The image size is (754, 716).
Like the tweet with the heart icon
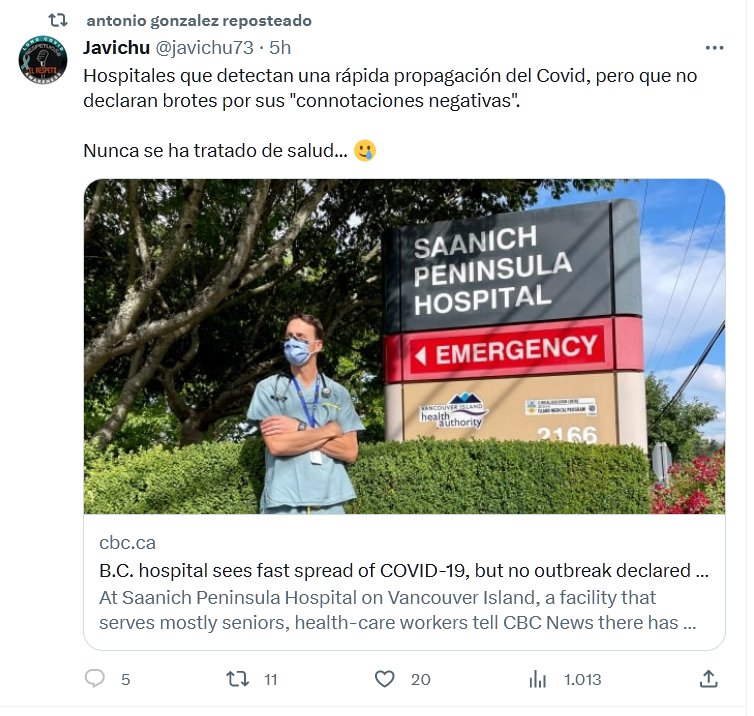click(385, 679)
